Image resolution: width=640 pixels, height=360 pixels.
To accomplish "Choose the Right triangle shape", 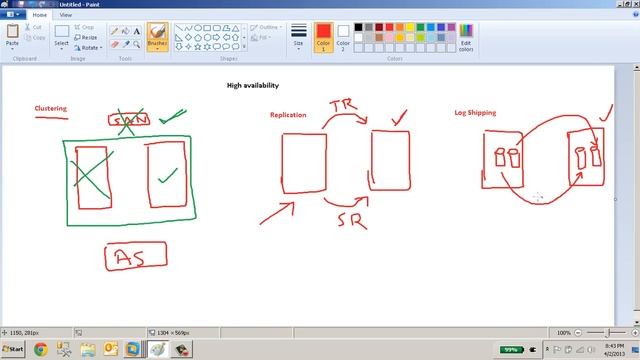I will [179, 38].
